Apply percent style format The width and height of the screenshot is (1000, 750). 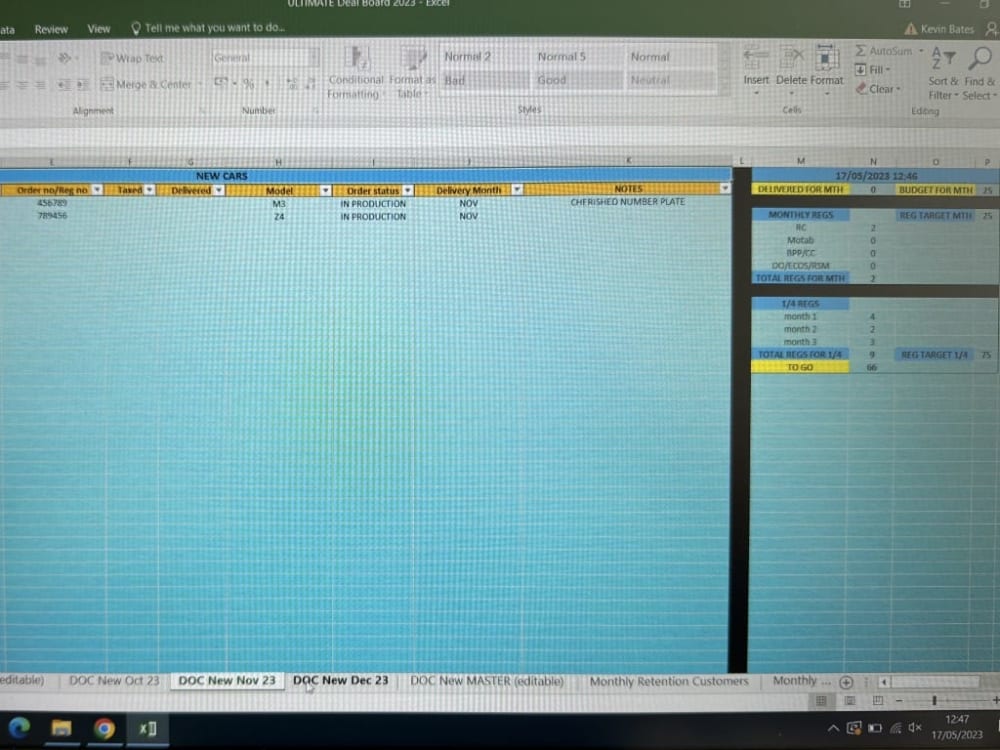249,84
